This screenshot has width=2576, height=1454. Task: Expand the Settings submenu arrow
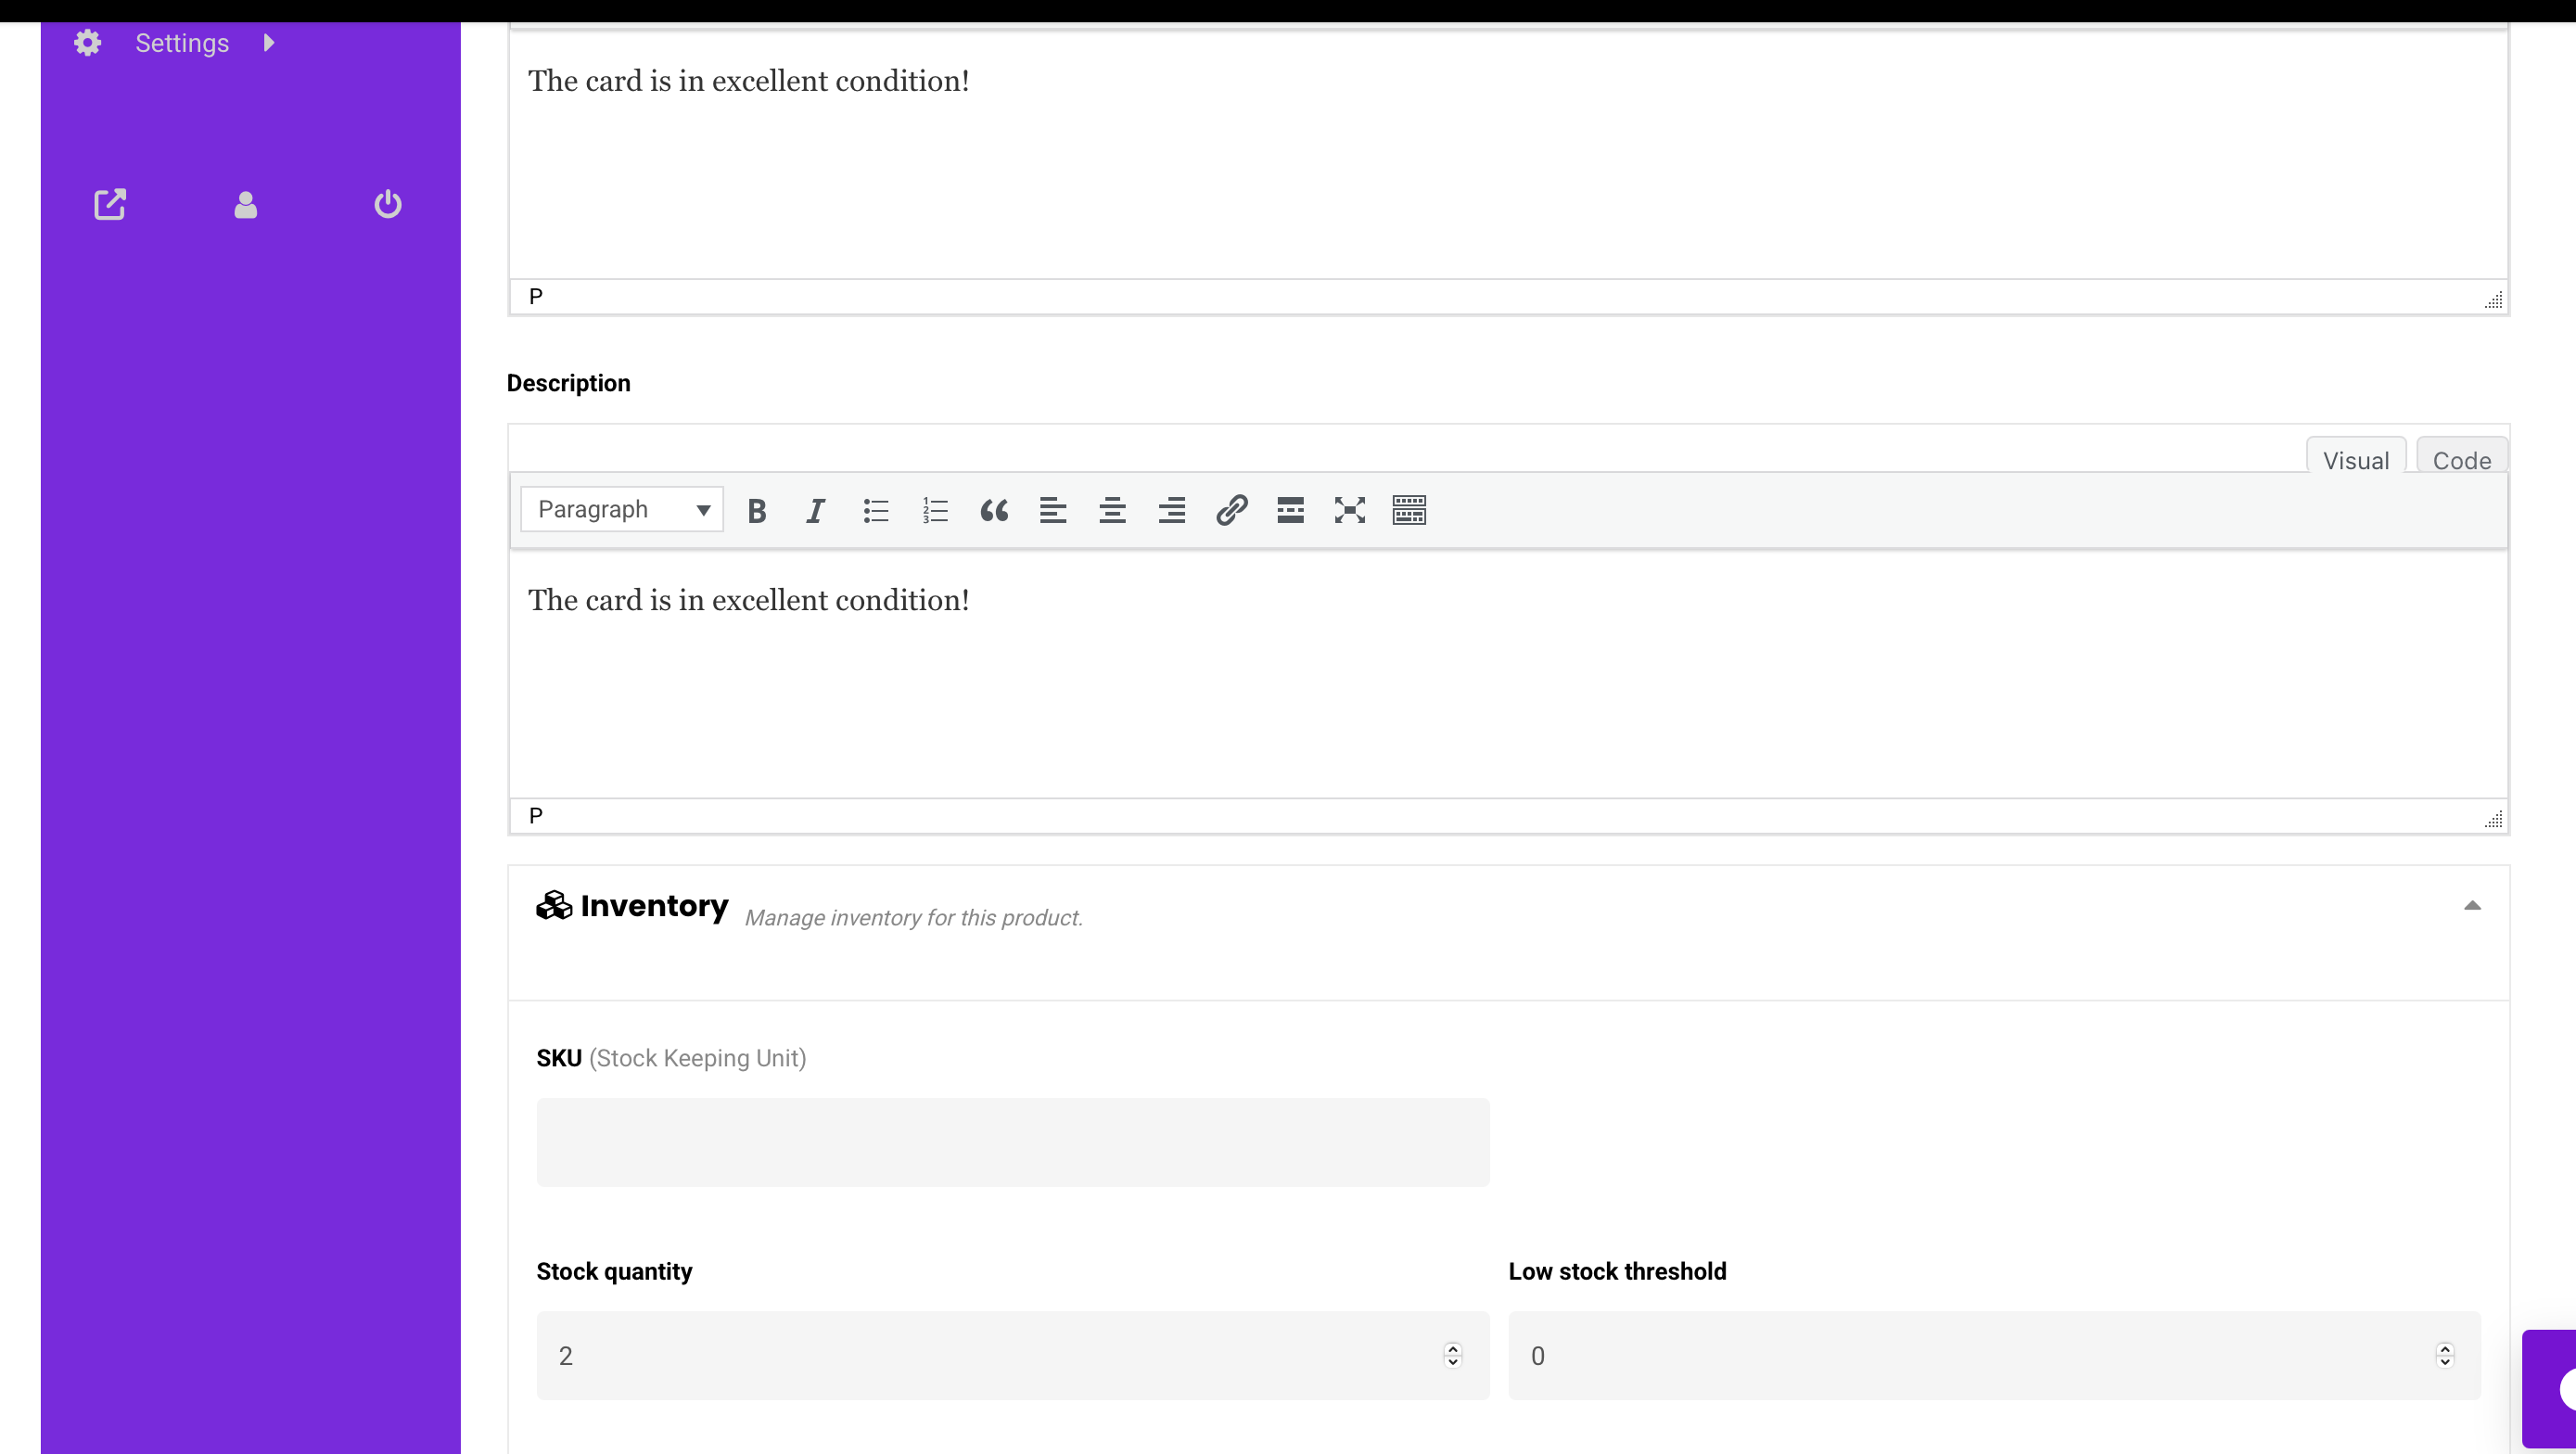[x=268, y=43]
